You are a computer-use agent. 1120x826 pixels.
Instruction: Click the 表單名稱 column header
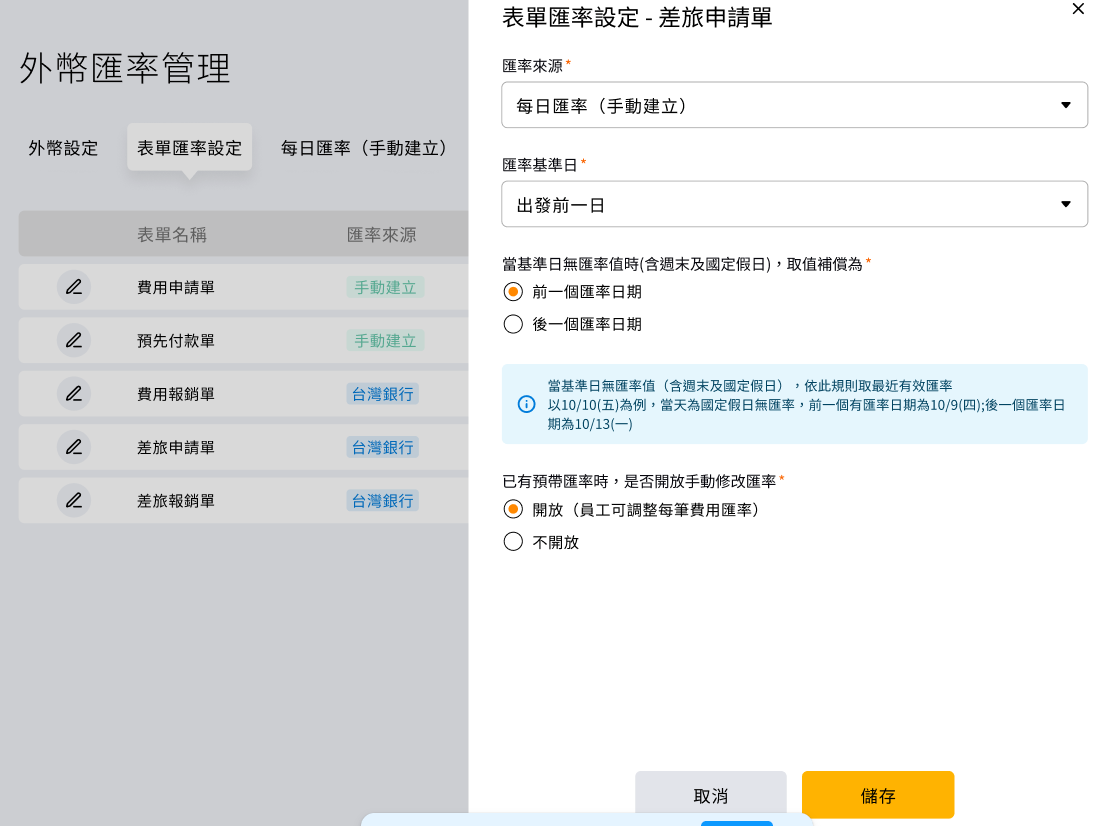coord(171,234)
